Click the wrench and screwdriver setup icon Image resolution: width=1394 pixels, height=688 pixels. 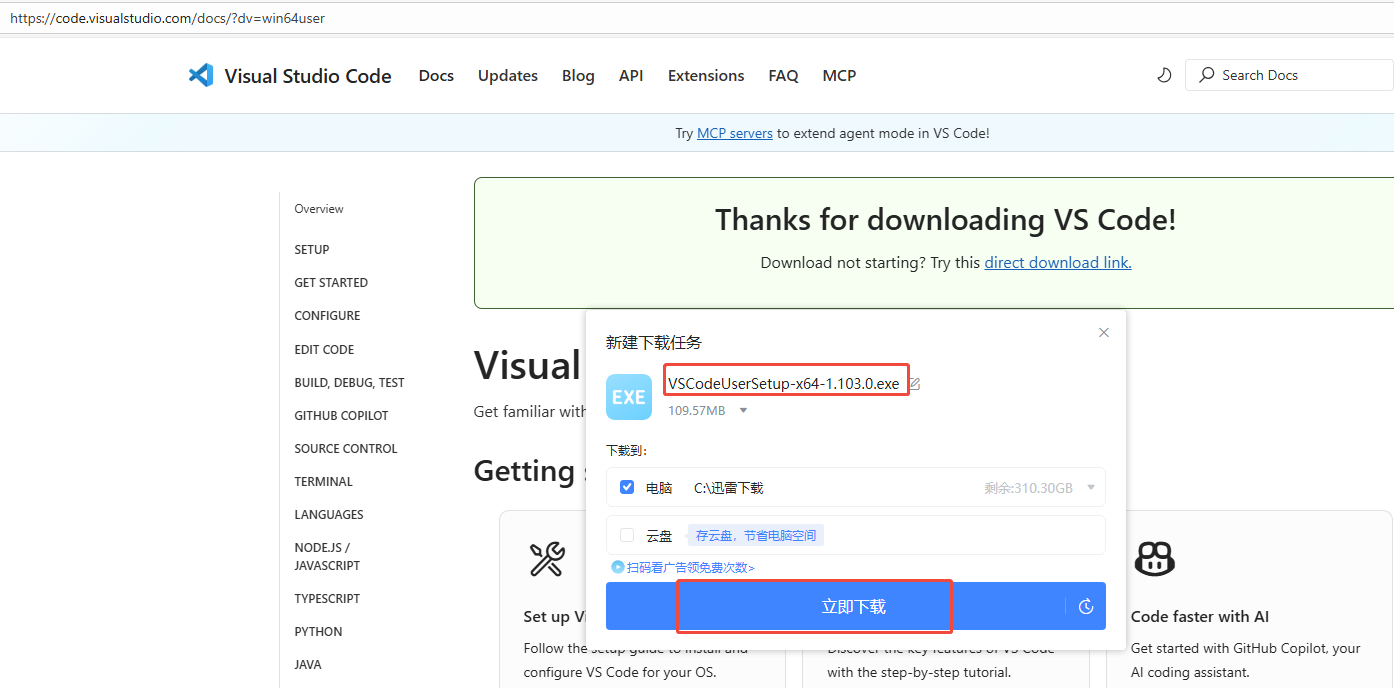pyautogui.click(x=547, y=559)
